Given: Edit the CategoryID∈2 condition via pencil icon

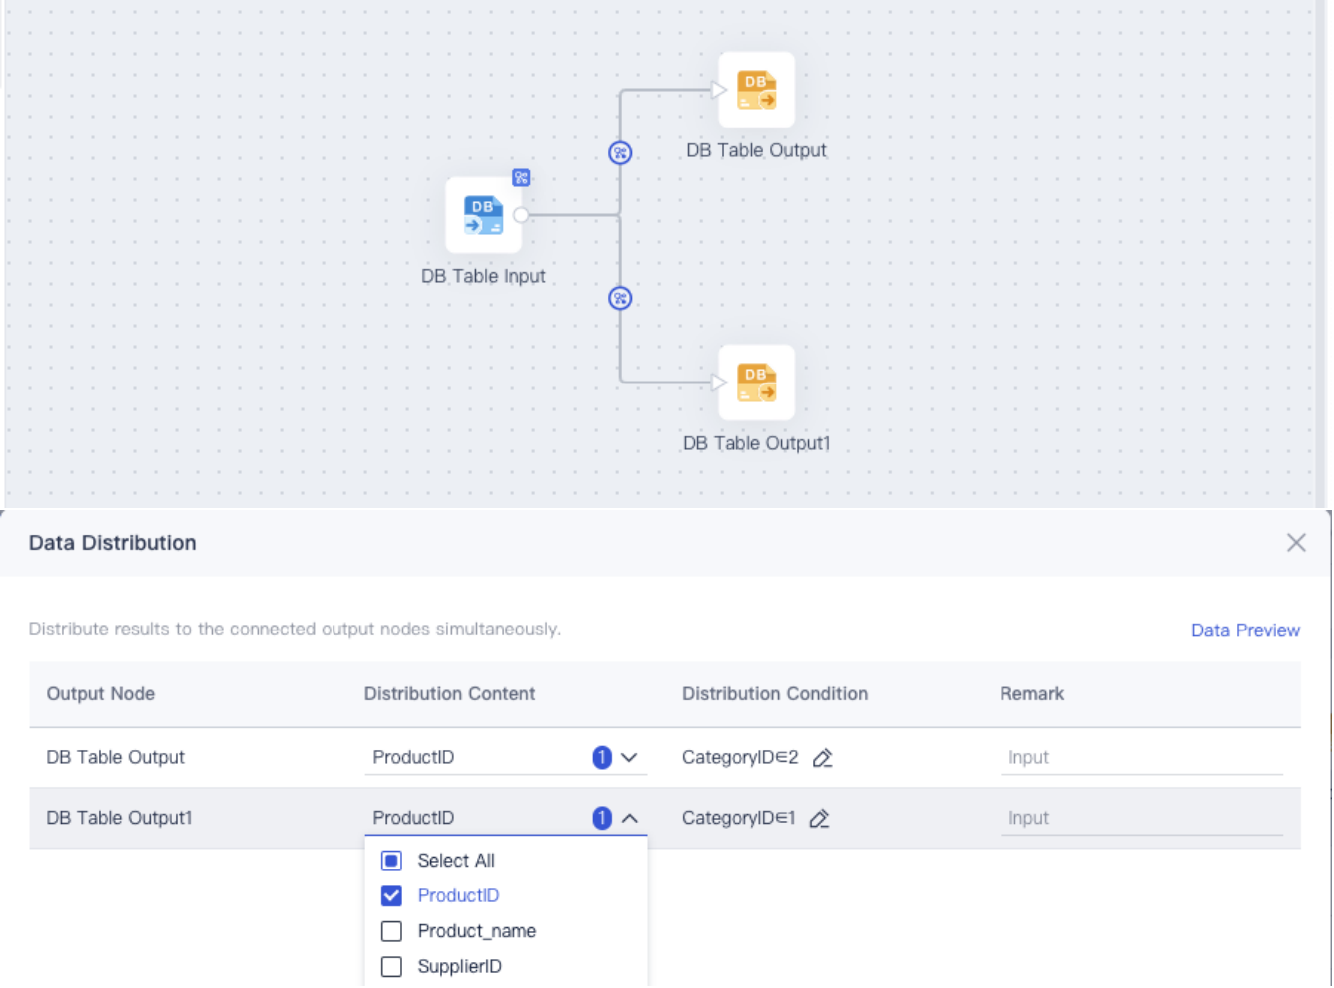Looking at the screenshot, I should (824, 758).
